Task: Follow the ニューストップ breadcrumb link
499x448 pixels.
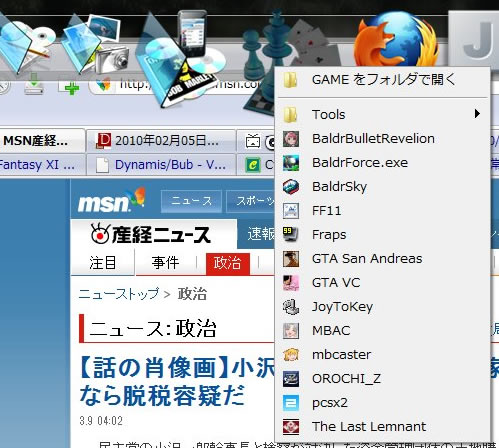Action: [x=119, y=294]
